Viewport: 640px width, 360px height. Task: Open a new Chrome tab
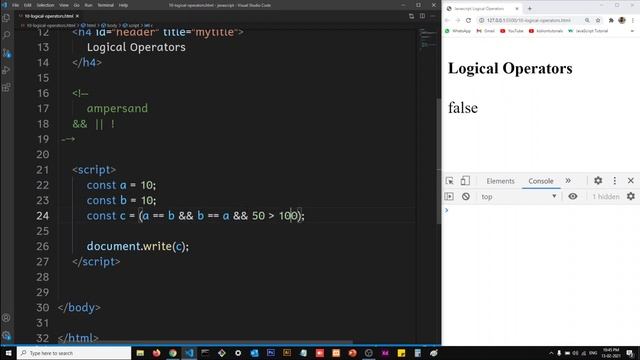tap(530, 8)
